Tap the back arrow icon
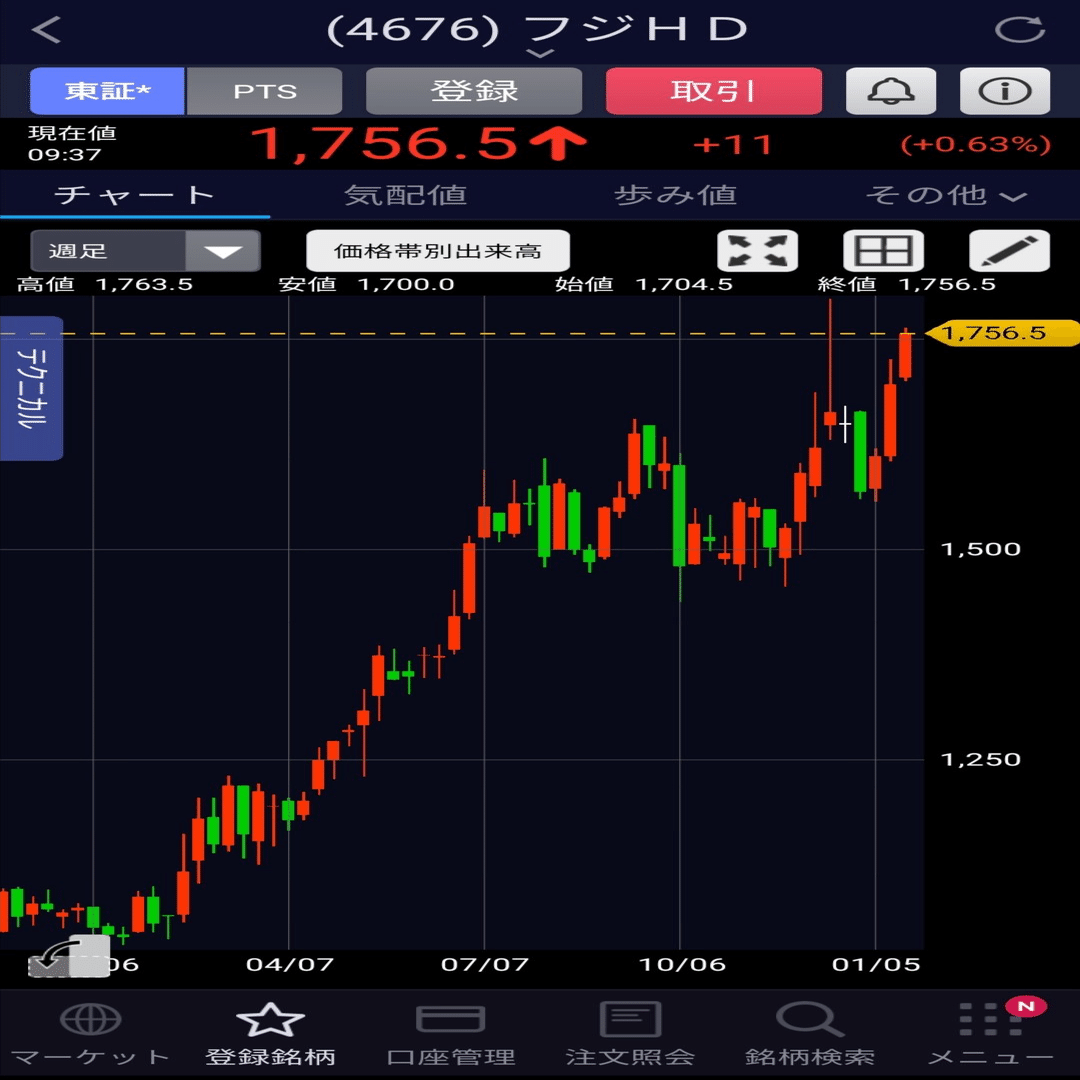This screenshot has height=1080, width=1080. pos(46,30)
